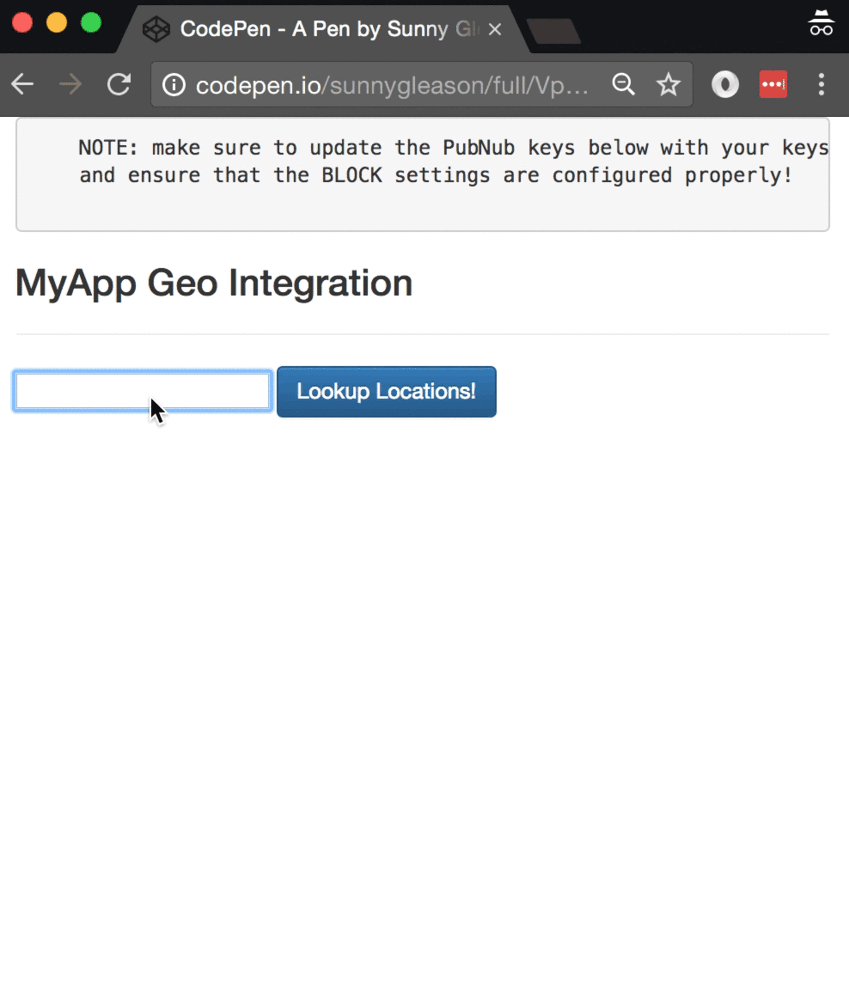The height and width of the screenshot is (1000, 849).
Task: Click the MyApp Geo Integration heading
Action: point(214,283)
